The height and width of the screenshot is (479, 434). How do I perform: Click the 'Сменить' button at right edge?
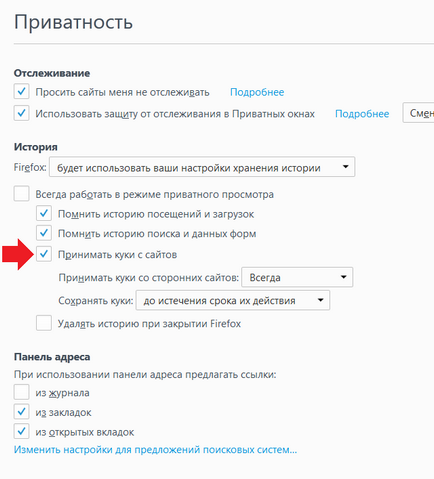(419, 113)
